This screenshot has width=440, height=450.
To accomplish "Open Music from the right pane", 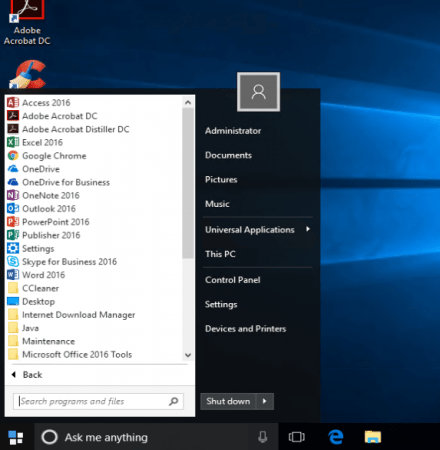I will pos(217,204).
